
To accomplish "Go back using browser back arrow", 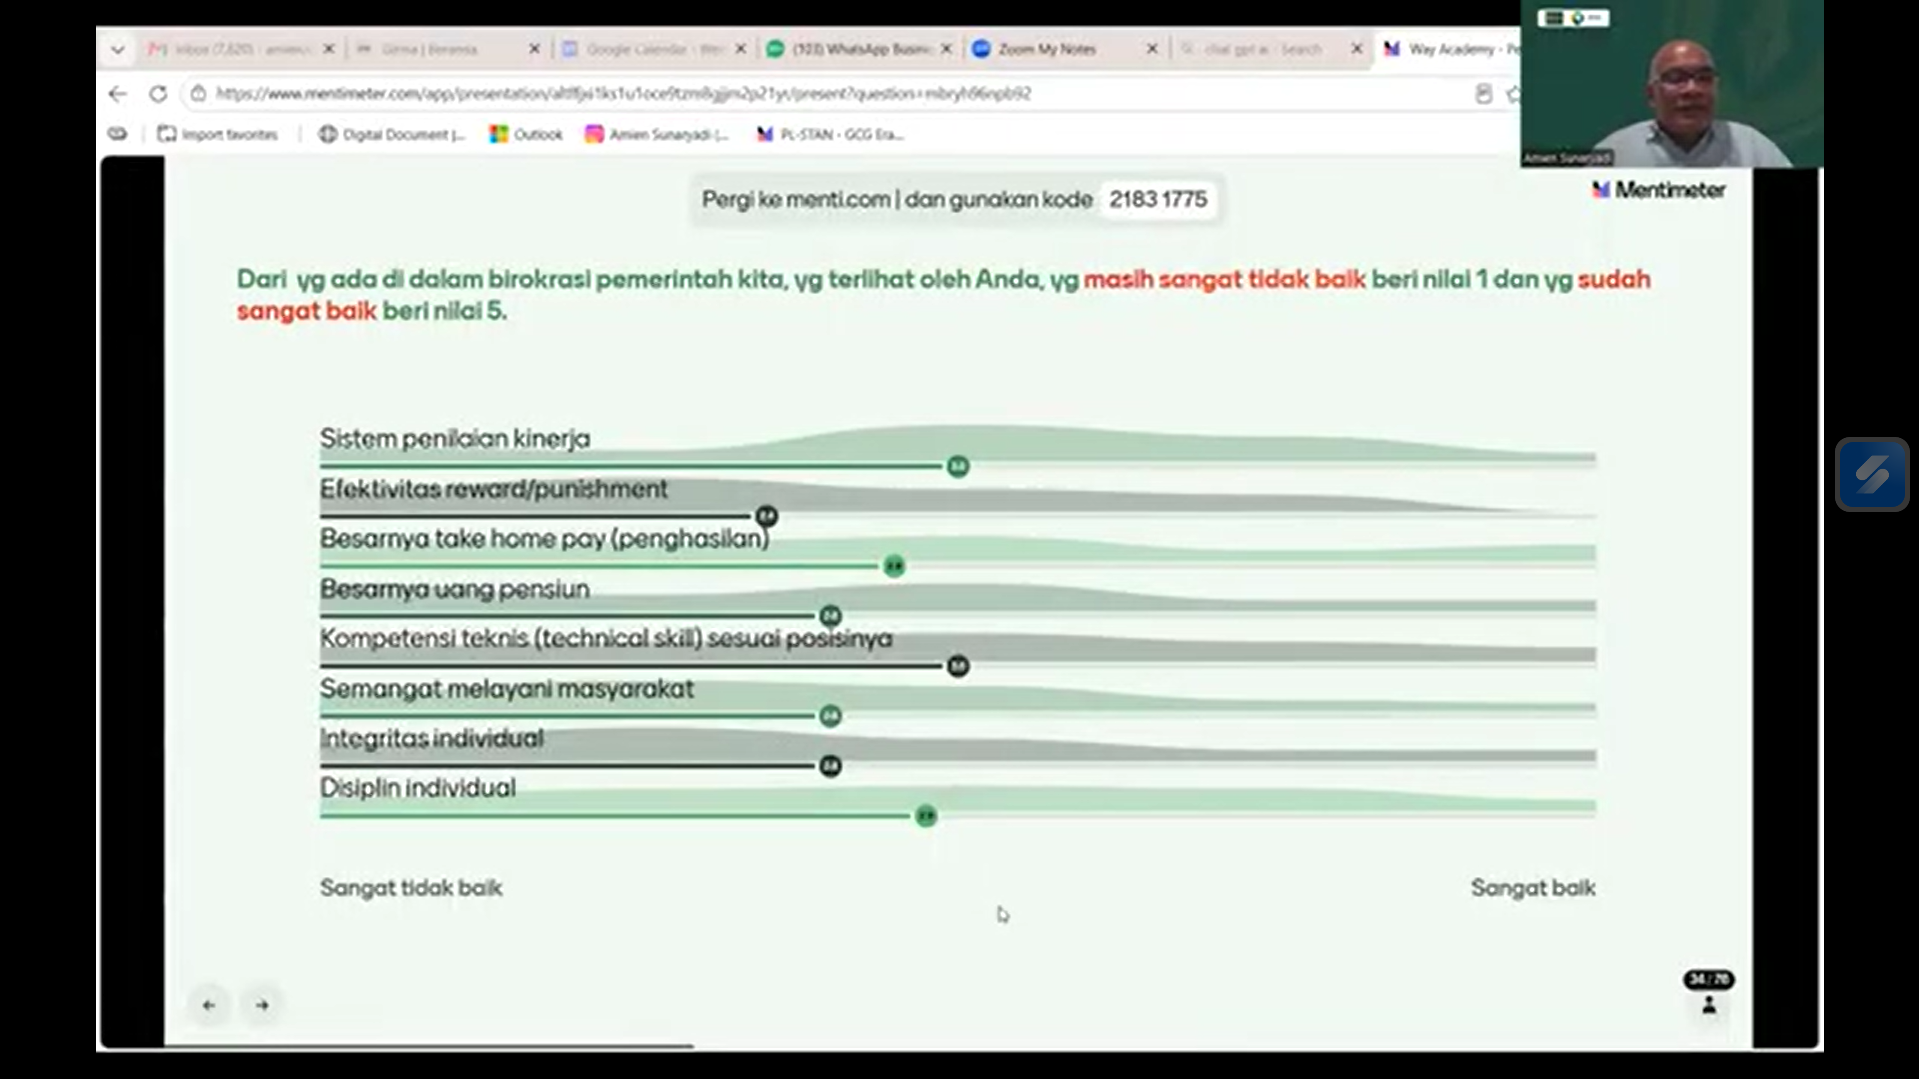I will pyautogui.click(x=118, y=93).
